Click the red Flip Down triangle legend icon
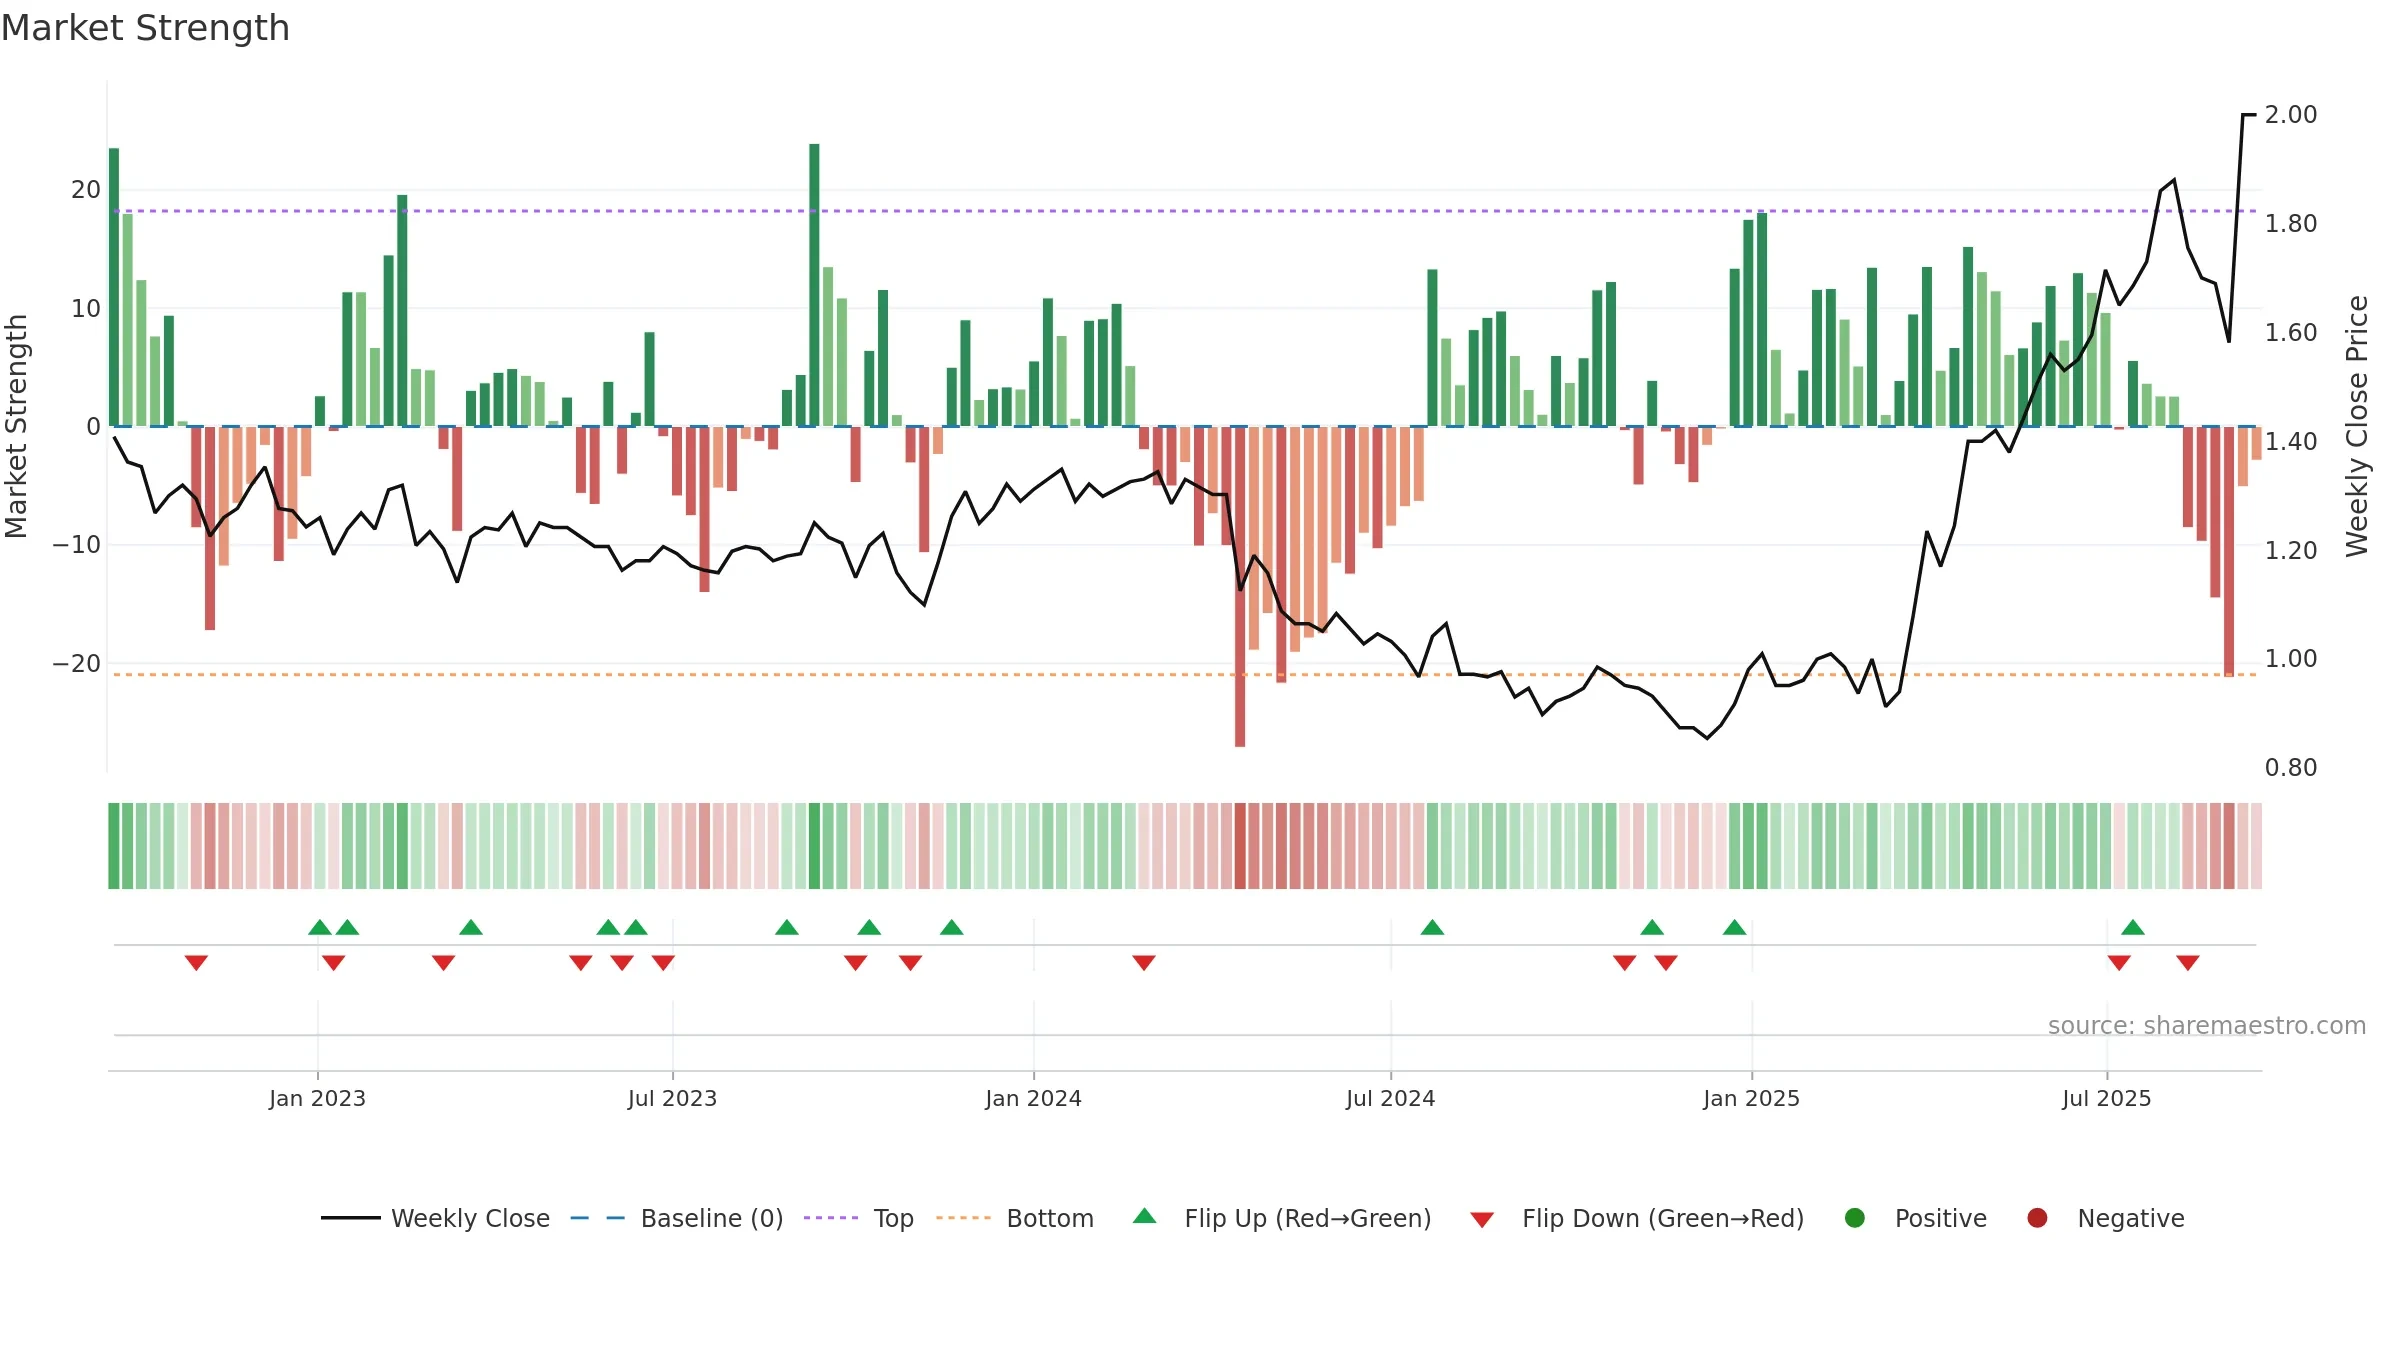The height and width of the screenshot is (1350, 2400). [1482, 1220]
